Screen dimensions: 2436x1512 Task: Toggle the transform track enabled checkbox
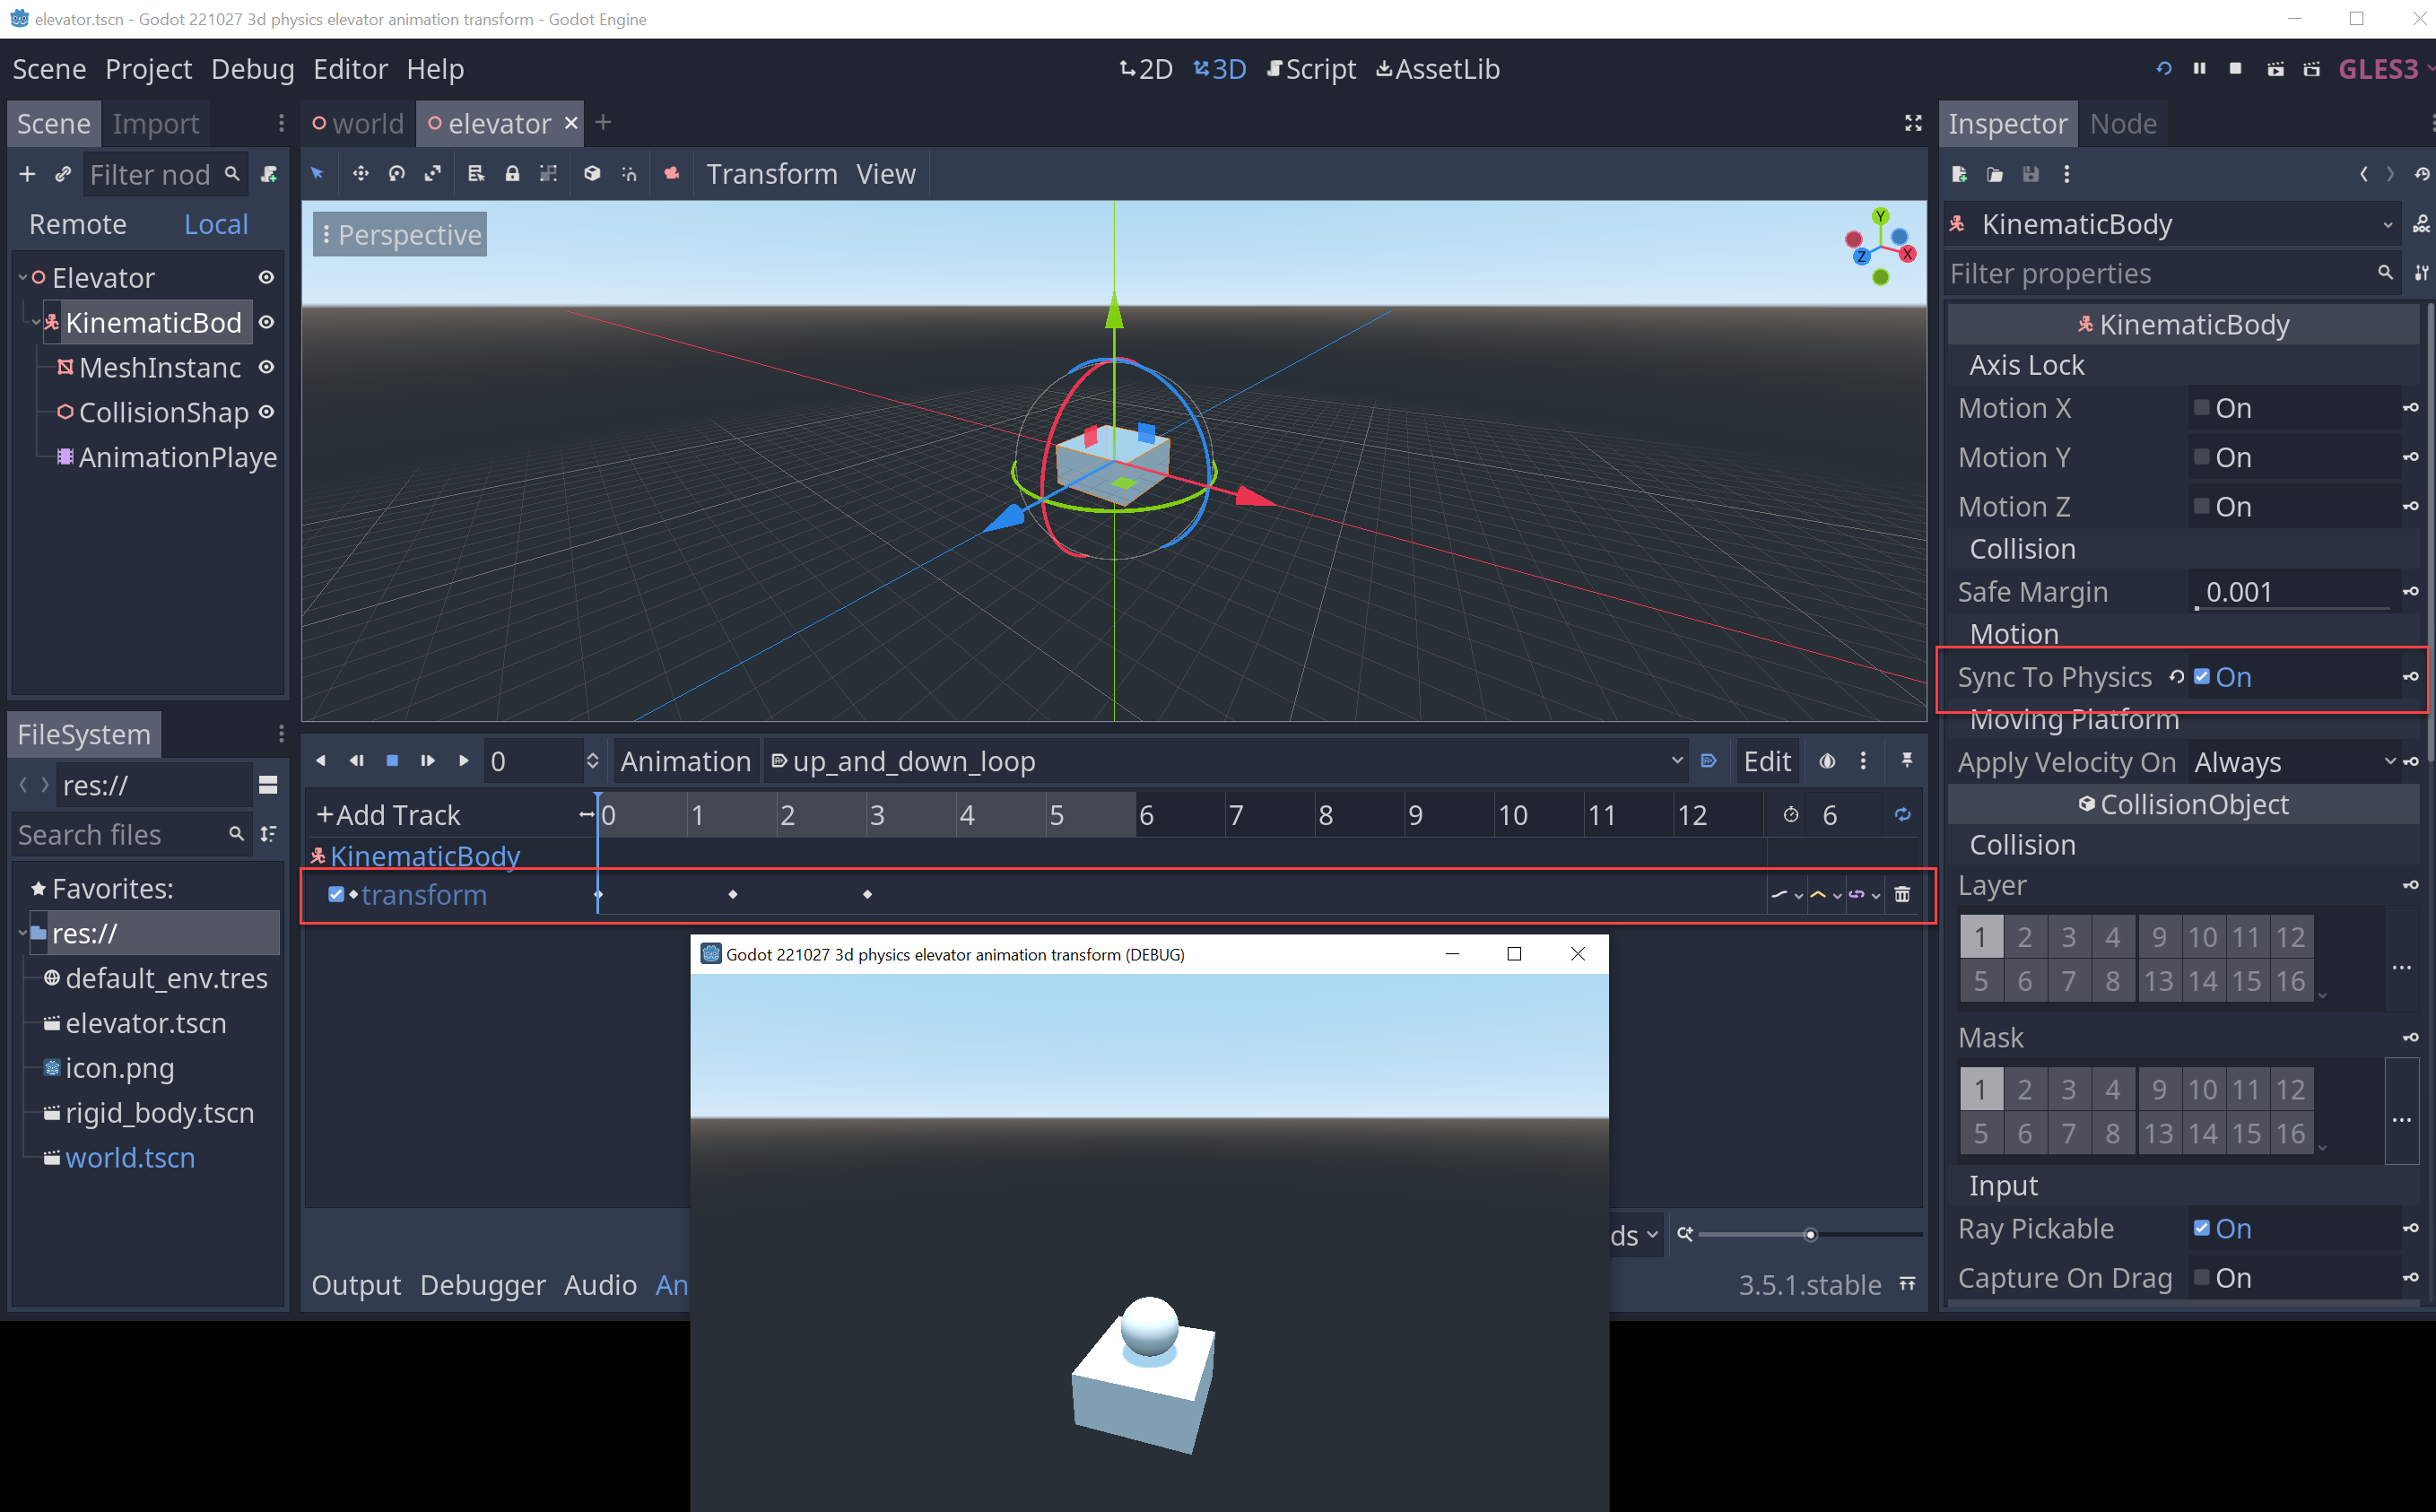click(x=336, y=894)
